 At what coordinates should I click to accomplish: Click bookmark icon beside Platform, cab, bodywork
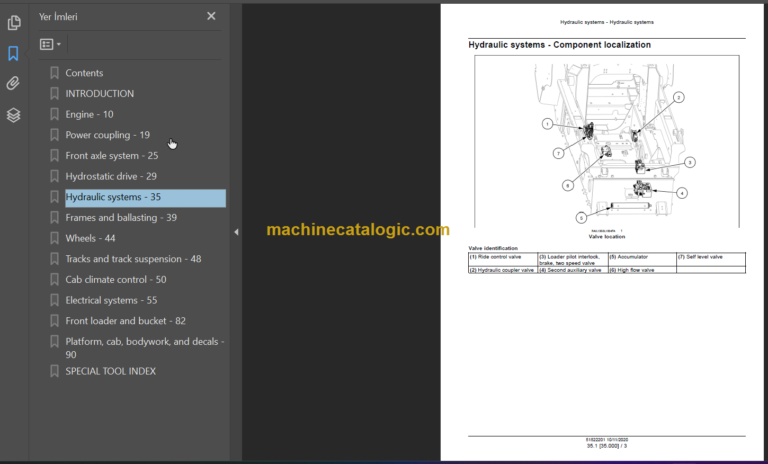(54, 342)
